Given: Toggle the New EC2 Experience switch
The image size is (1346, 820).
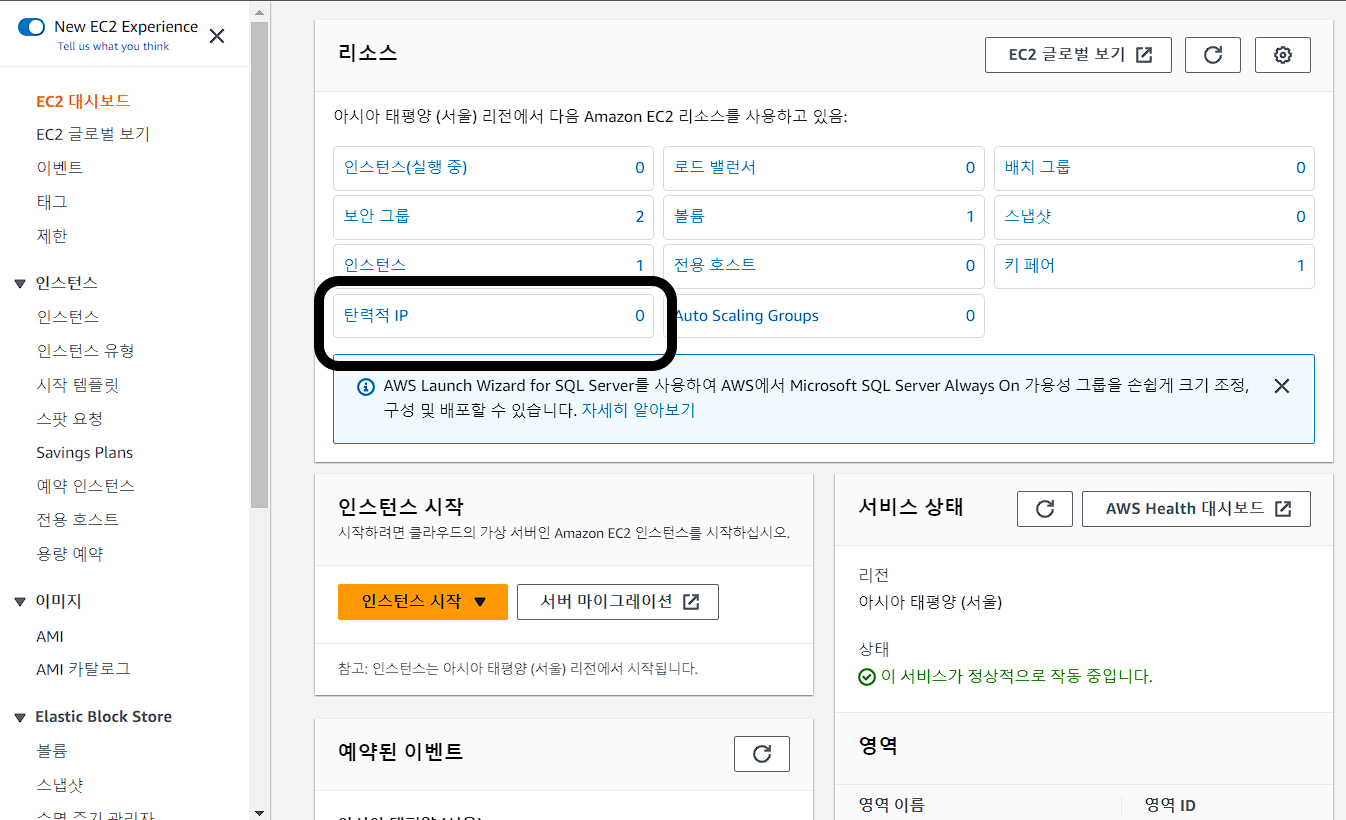Looking at the screenshot, I should (31, 27).
